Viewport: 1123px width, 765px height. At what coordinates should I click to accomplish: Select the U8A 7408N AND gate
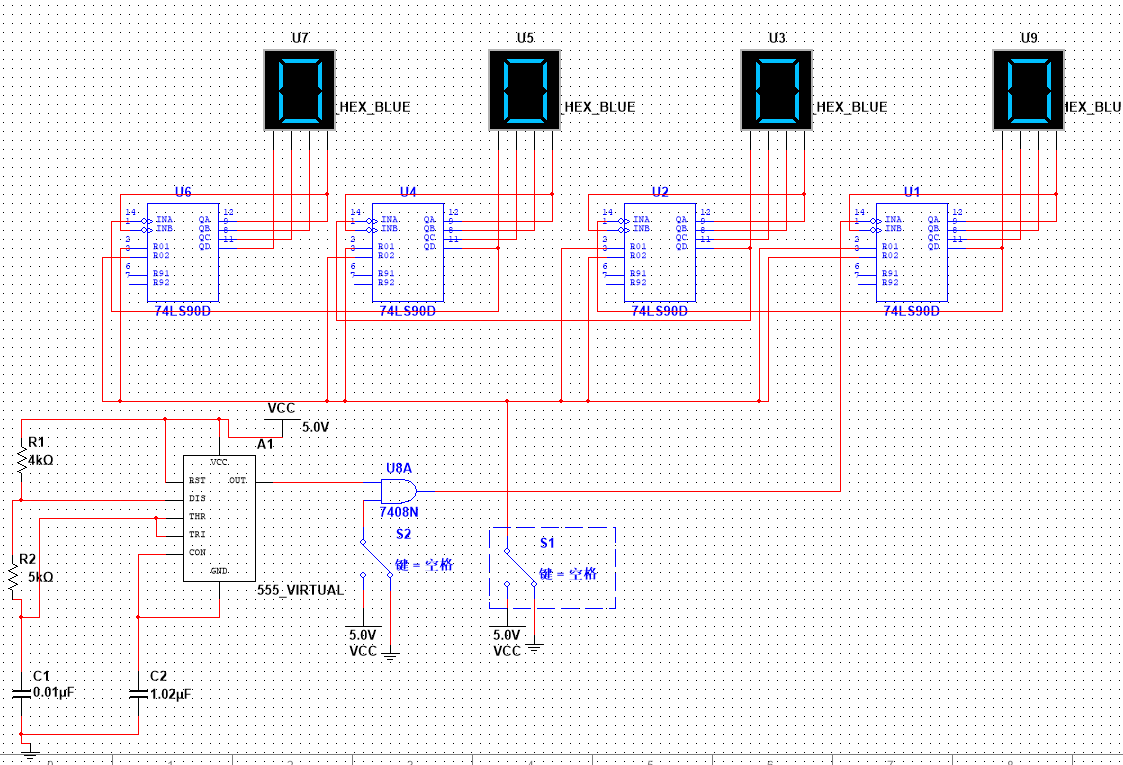point(399,491)
